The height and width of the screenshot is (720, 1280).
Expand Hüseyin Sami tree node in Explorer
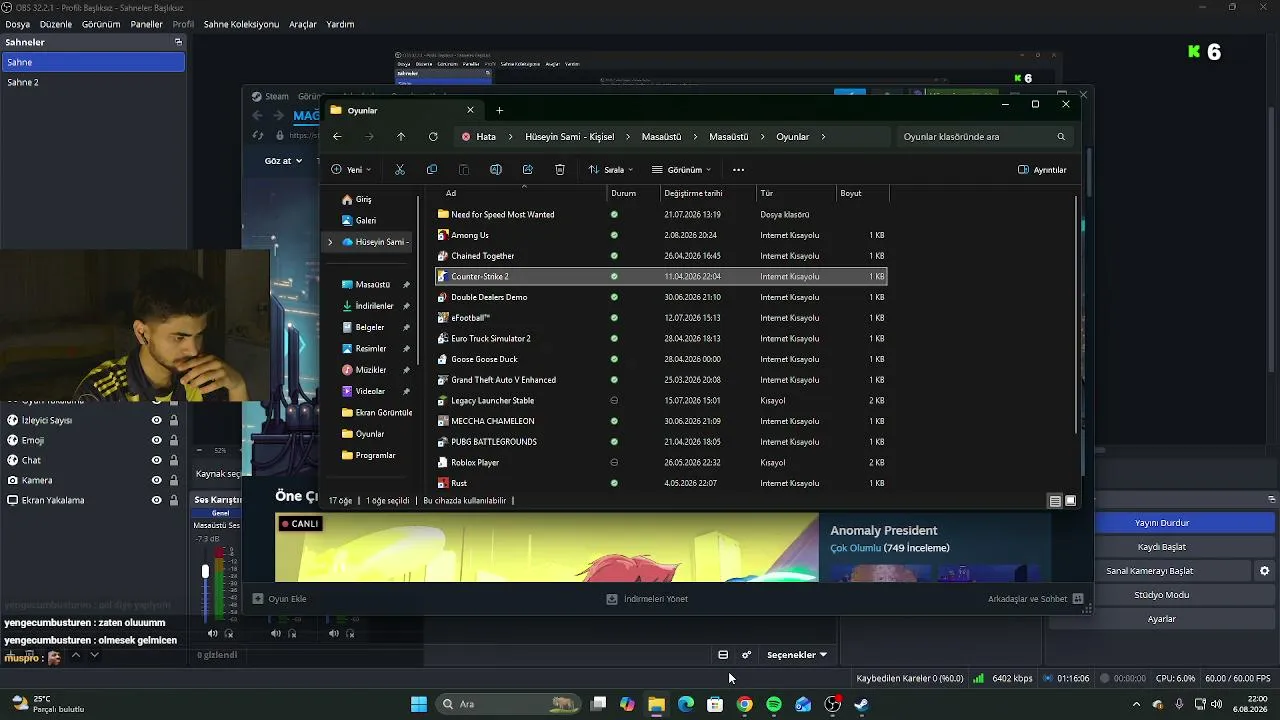click(330, 242)
